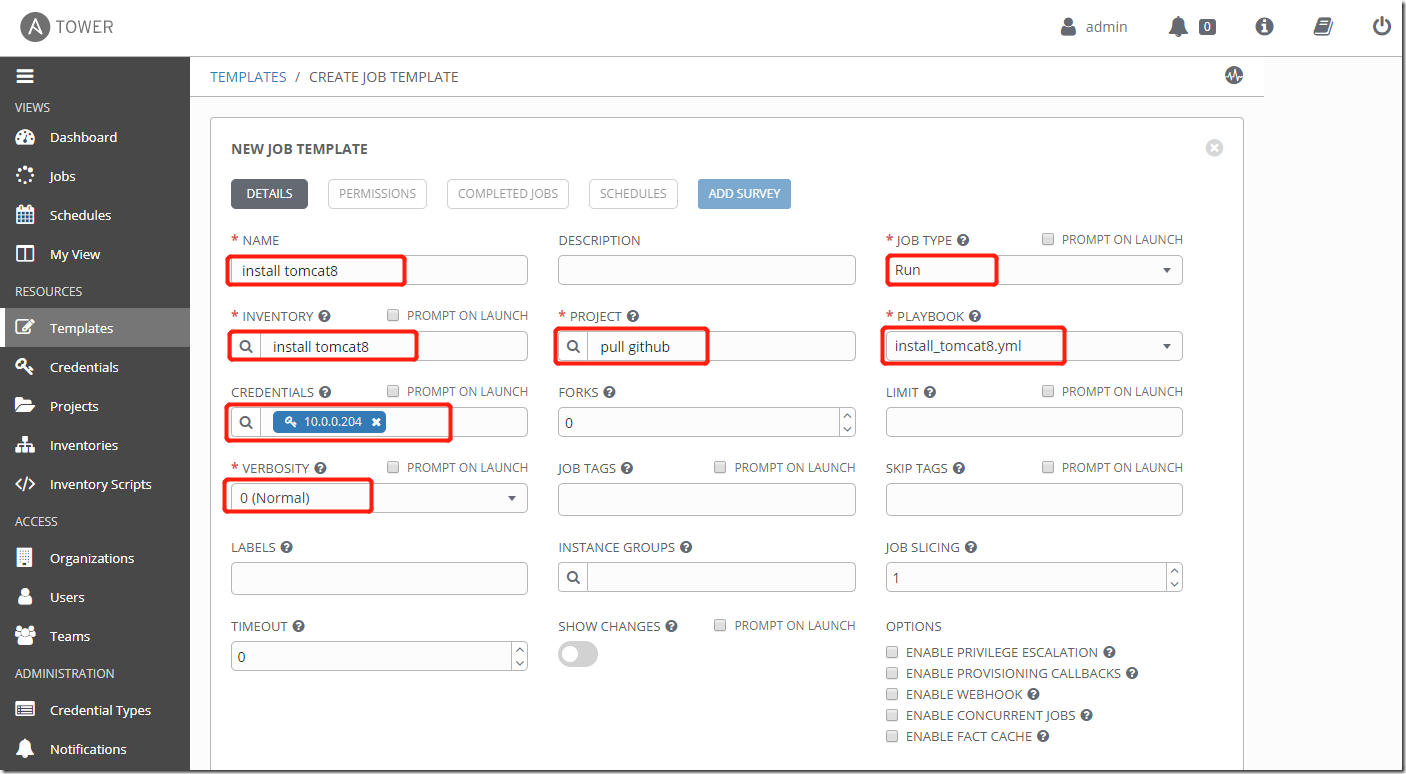Enable Prompt on Launch for Credentials
1406x774 pixels.
click(393, 391)
